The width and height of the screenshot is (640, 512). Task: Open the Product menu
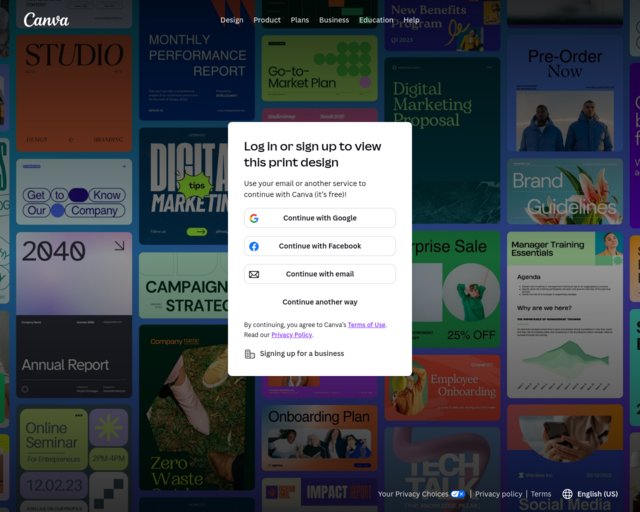[267, 20]
